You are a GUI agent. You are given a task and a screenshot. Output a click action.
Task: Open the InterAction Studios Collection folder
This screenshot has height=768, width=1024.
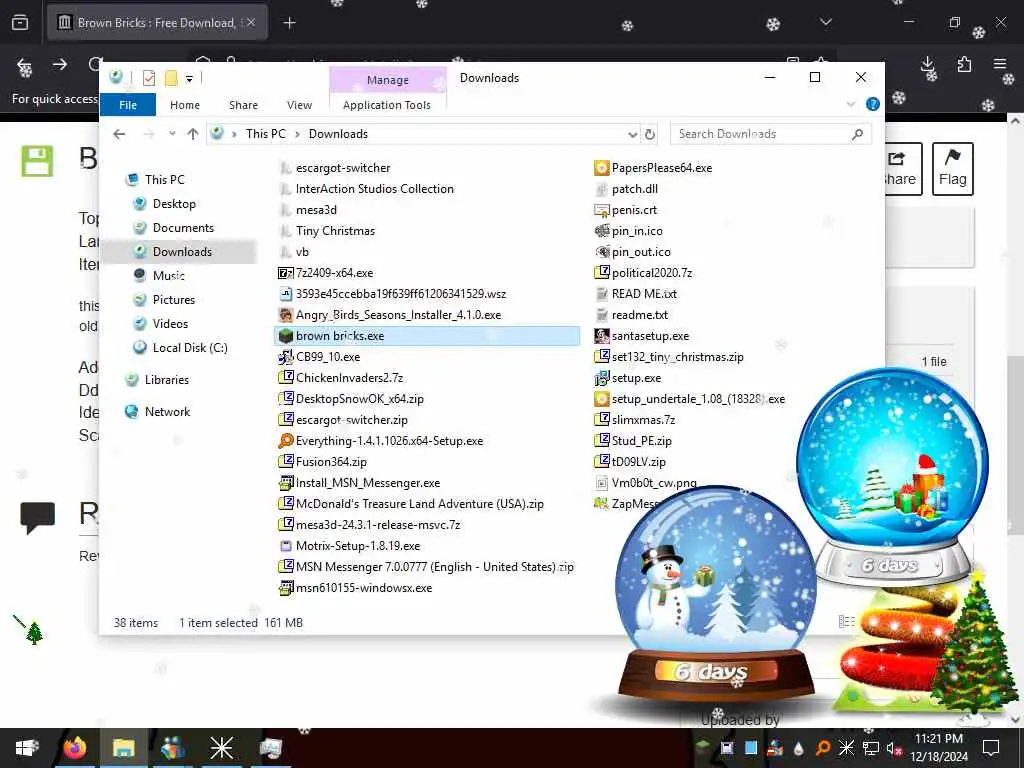tap(374, 189)
